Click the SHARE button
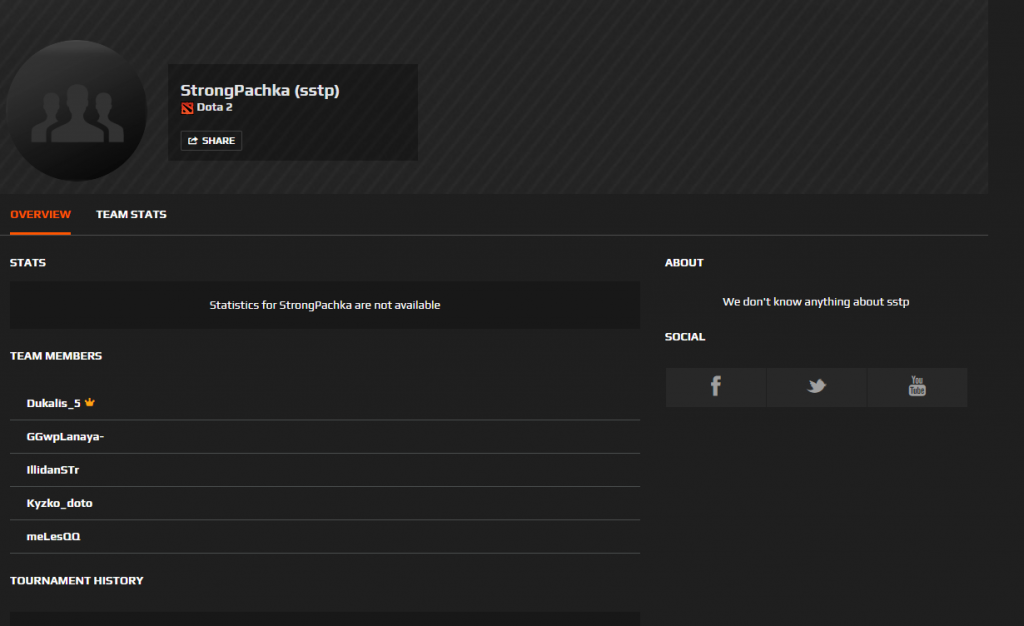The height and width of the screenshot is (626, 1024). (x=211, y=140)
